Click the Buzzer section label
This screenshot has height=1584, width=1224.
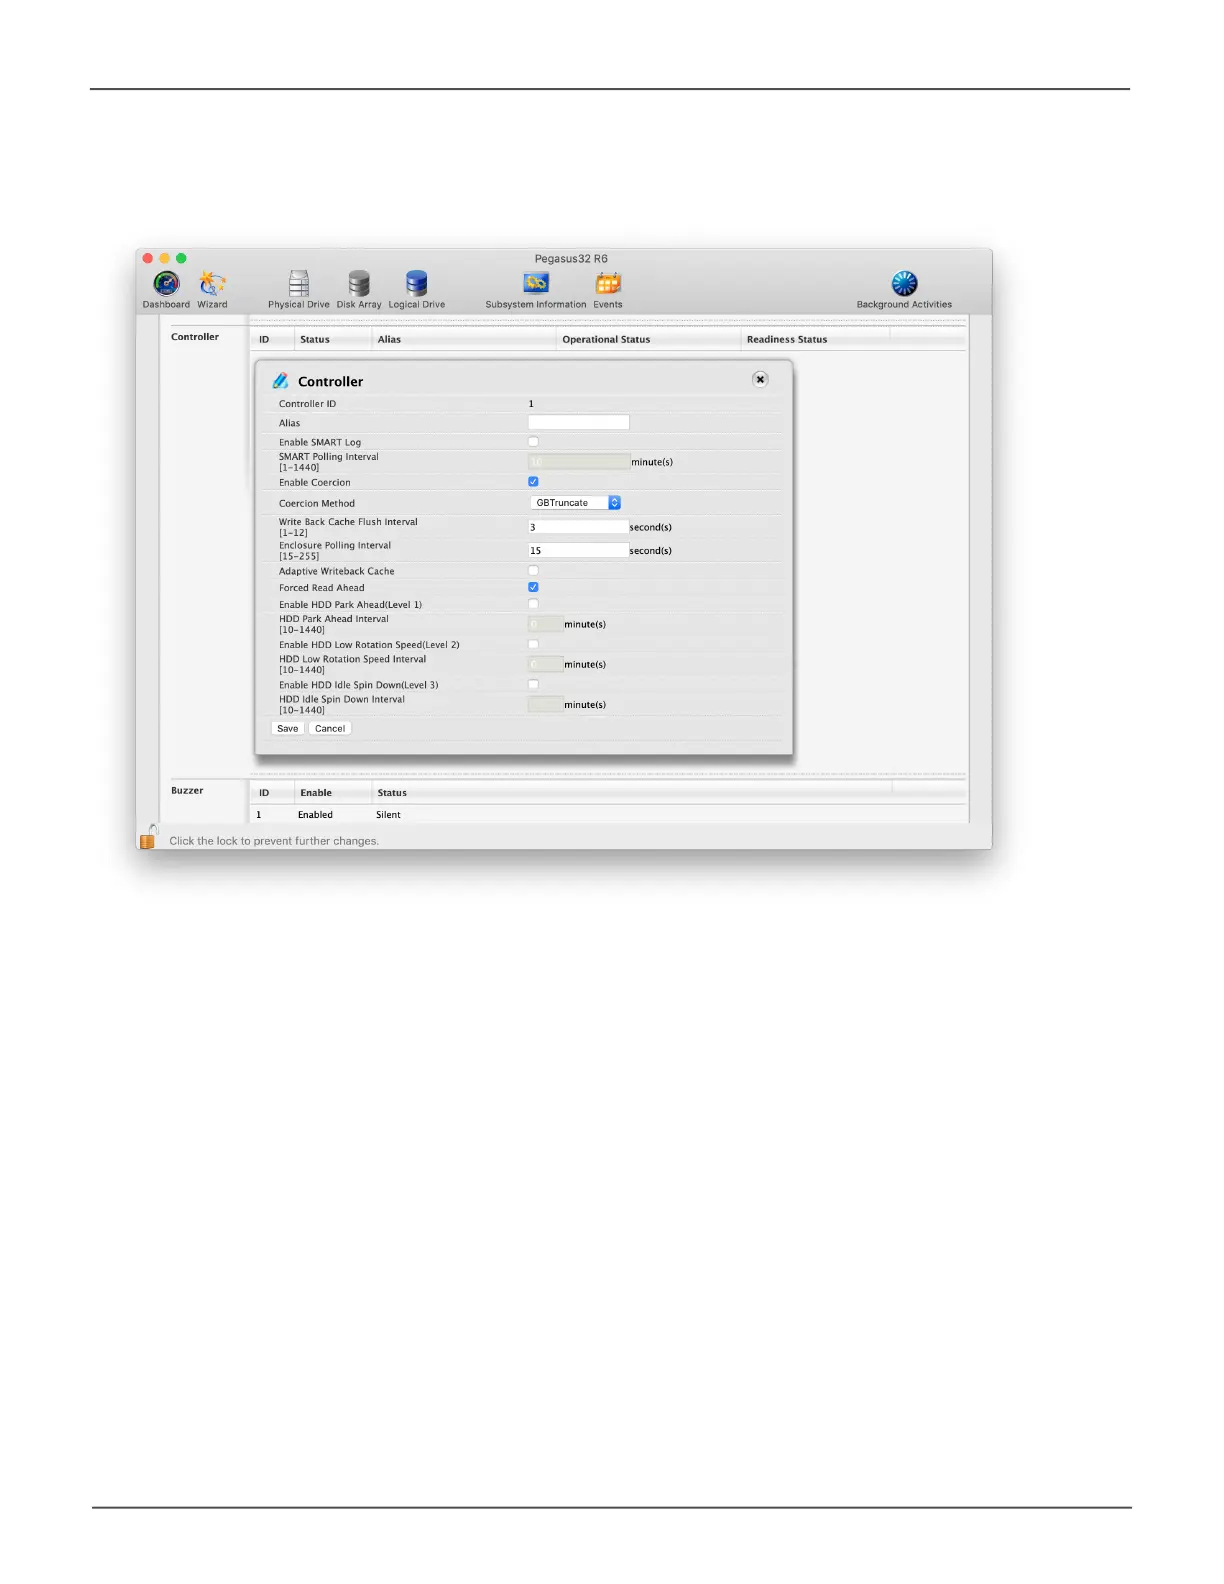(187, 790)
